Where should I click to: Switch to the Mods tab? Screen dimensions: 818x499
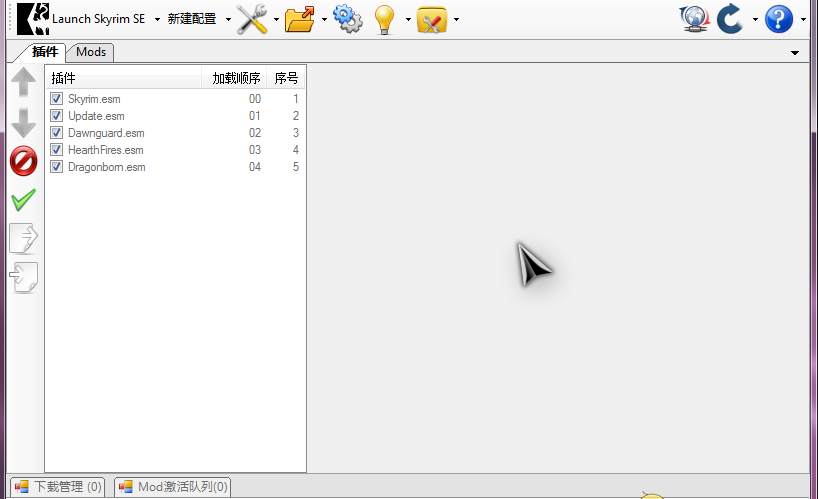pyautogui.click(x=91, y=52)
